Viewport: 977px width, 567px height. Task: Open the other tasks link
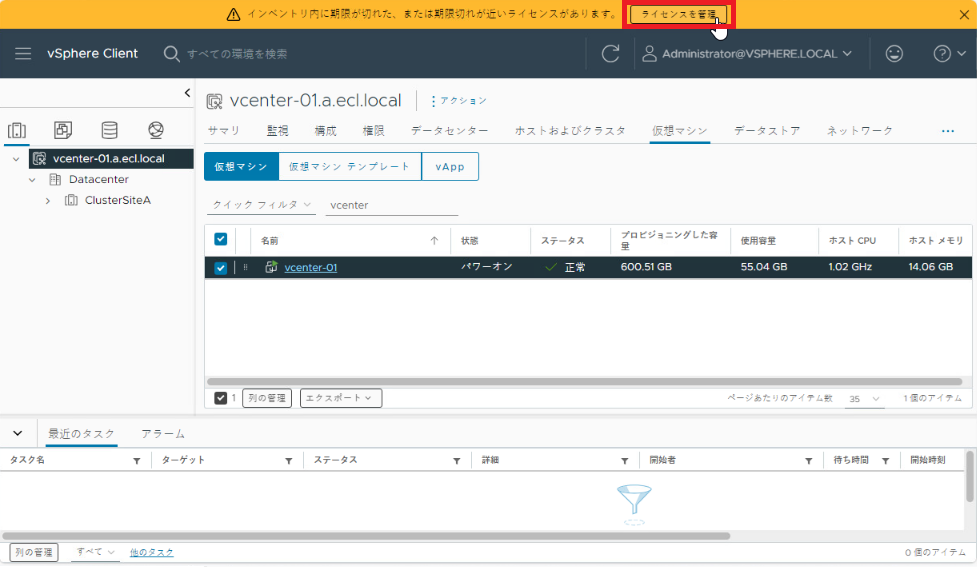(151, 552)
